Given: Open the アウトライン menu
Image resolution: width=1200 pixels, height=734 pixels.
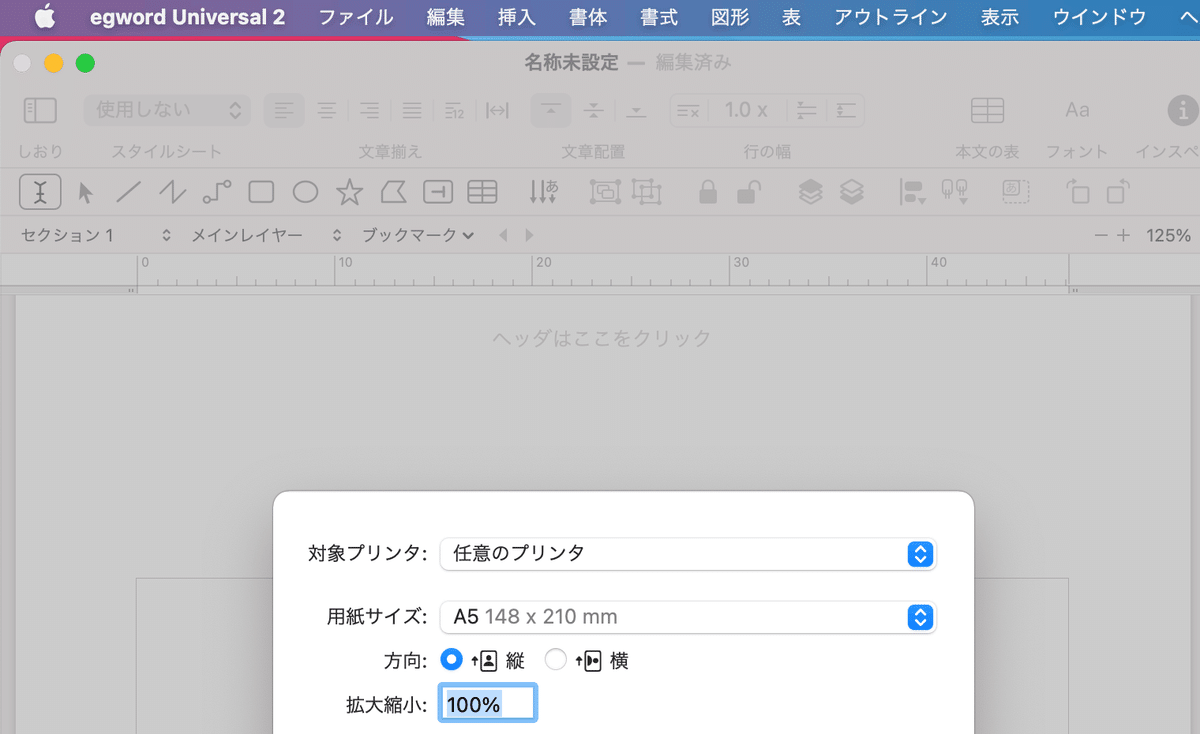Looking at the screenshot, I should pyautogui.click(x=891, y=17).
